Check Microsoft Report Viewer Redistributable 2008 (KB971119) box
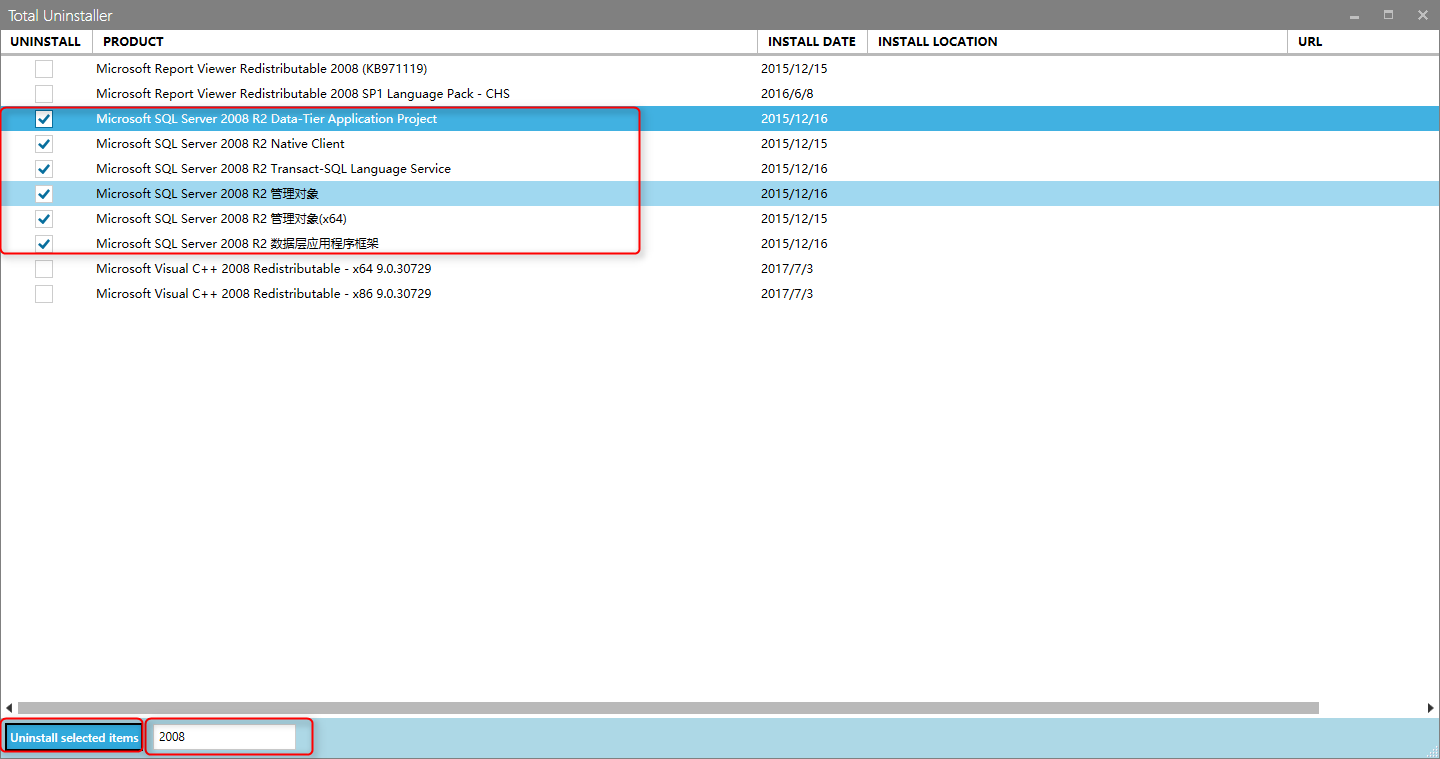 (44, 69)
